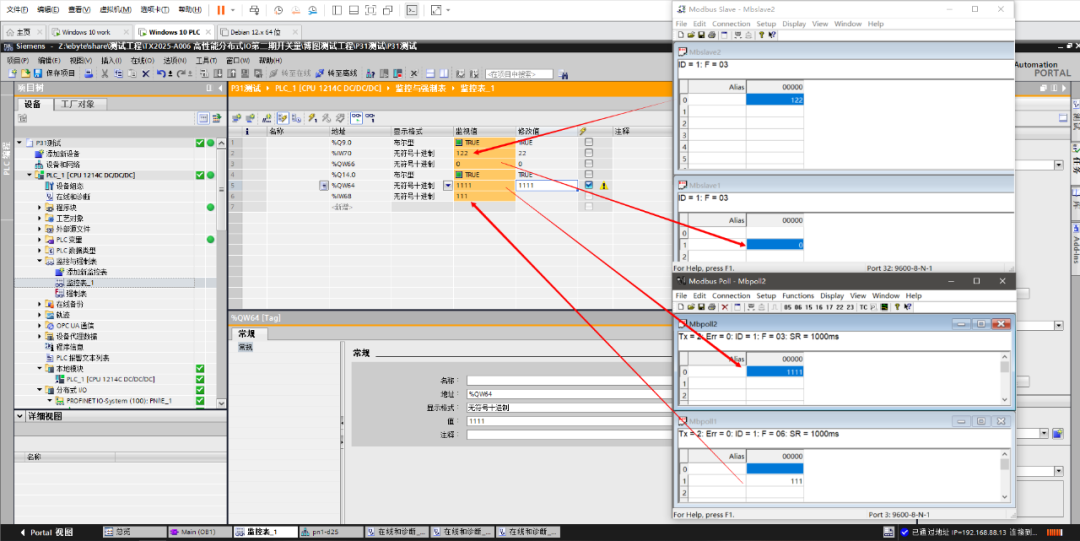This screenshot has height=541, width=1080.
Task: Click the delete X icon in TIA toolbar
Action: (146, 73)
